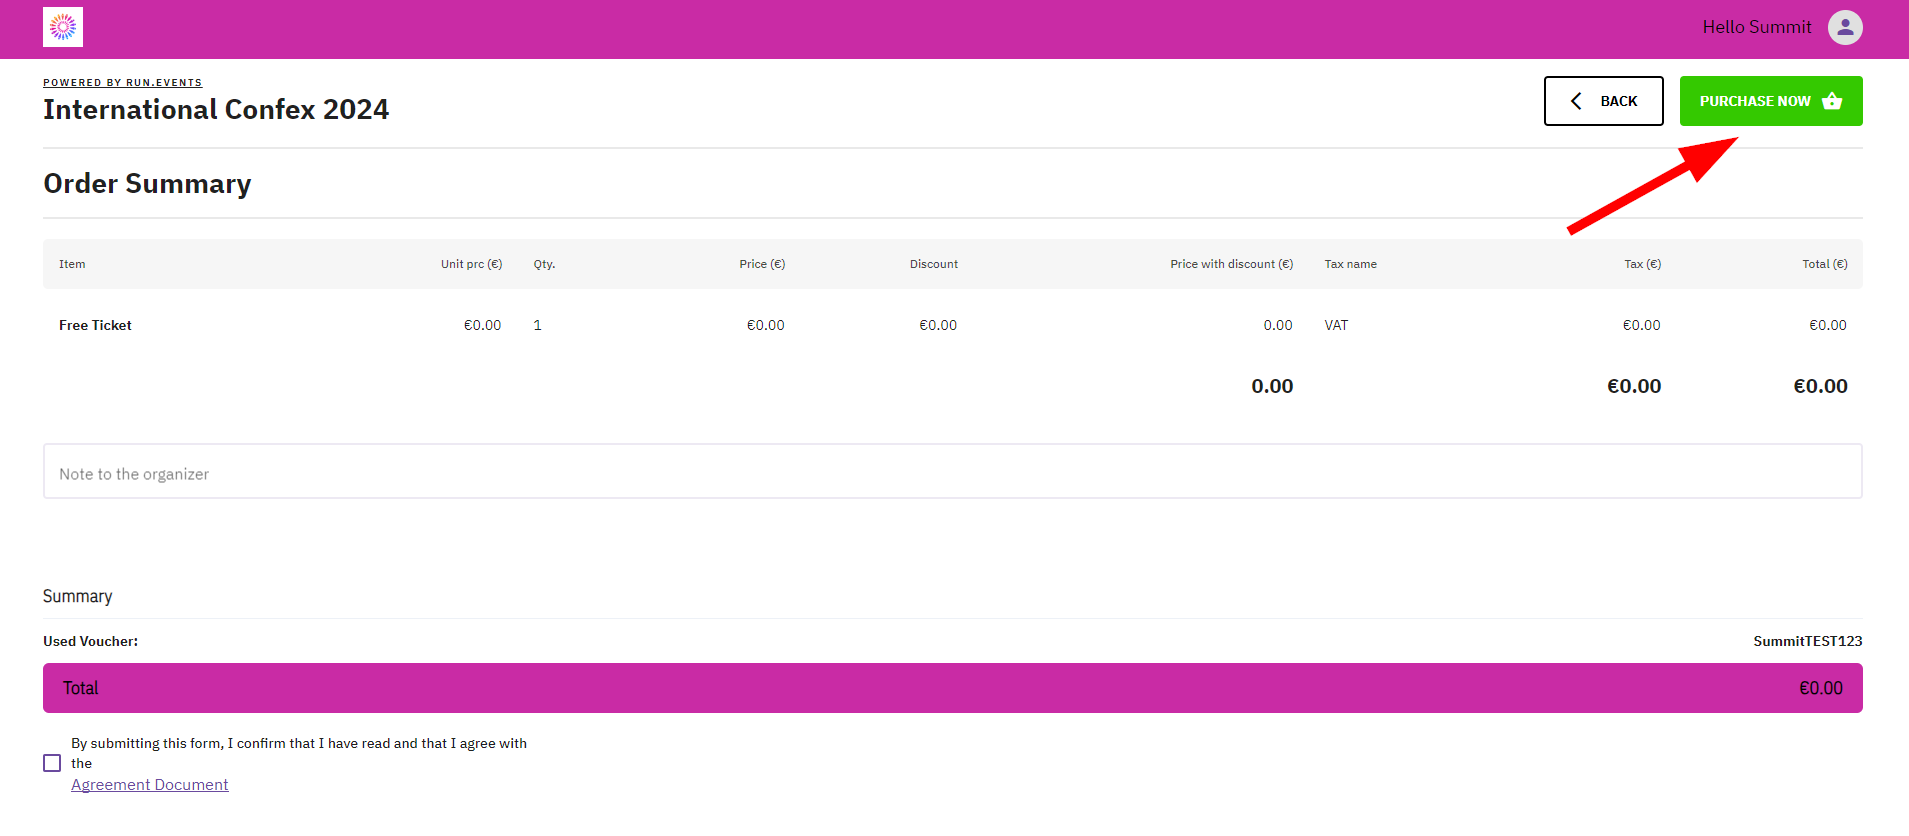Screen dimensions: 1909x836
Task: Click the Summary section heading
Action: 77,596
